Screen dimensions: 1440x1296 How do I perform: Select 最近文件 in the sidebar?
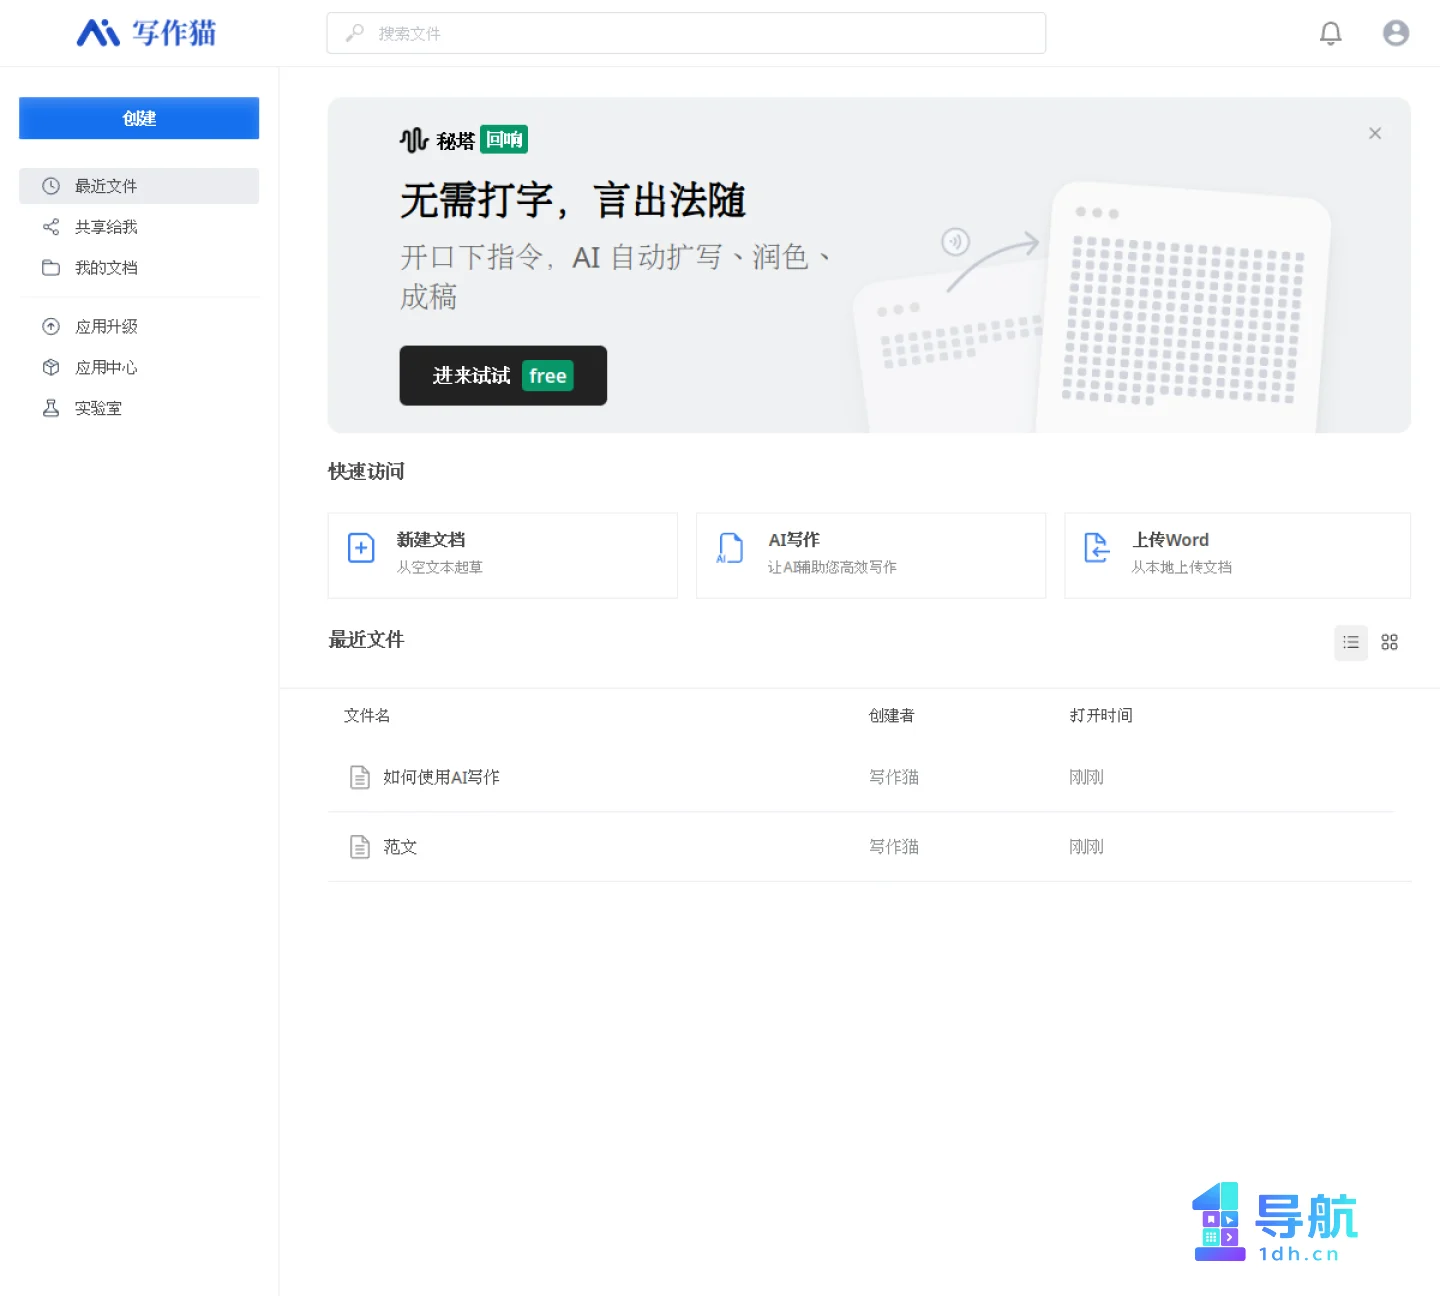(x=139, y=186)
